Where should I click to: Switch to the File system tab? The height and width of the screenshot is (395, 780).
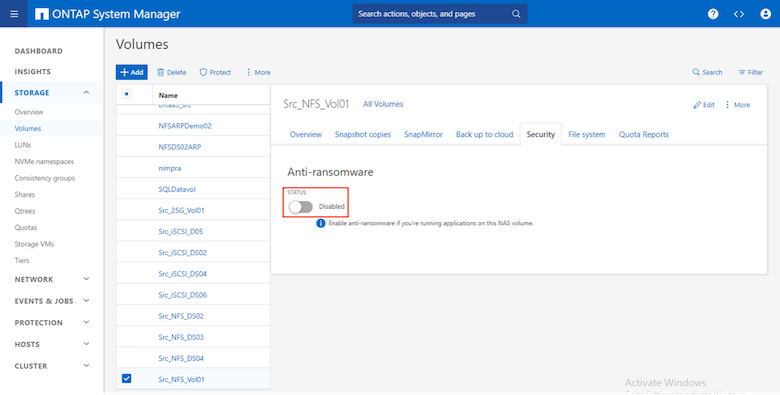coord(586,134)
